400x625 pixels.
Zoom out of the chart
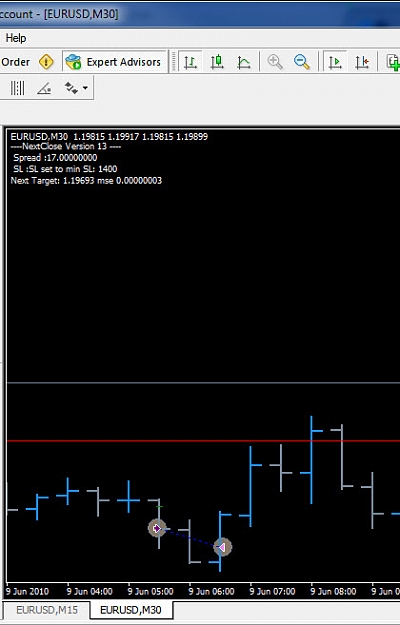click(302, 62)
